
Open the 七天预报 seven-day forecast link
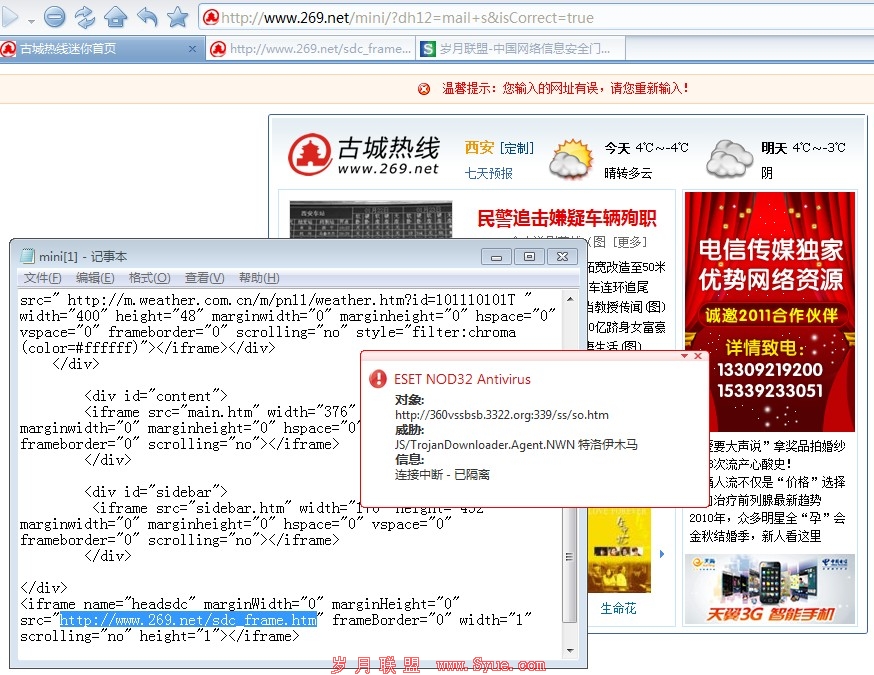tap(489, 173)
